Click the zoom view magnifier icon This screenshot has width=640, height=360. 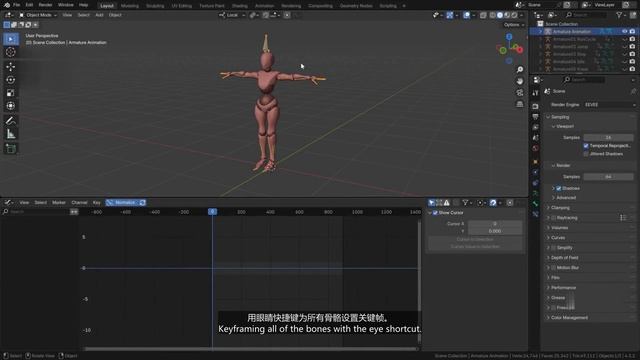pyautogui.click(x=520, y=70)
